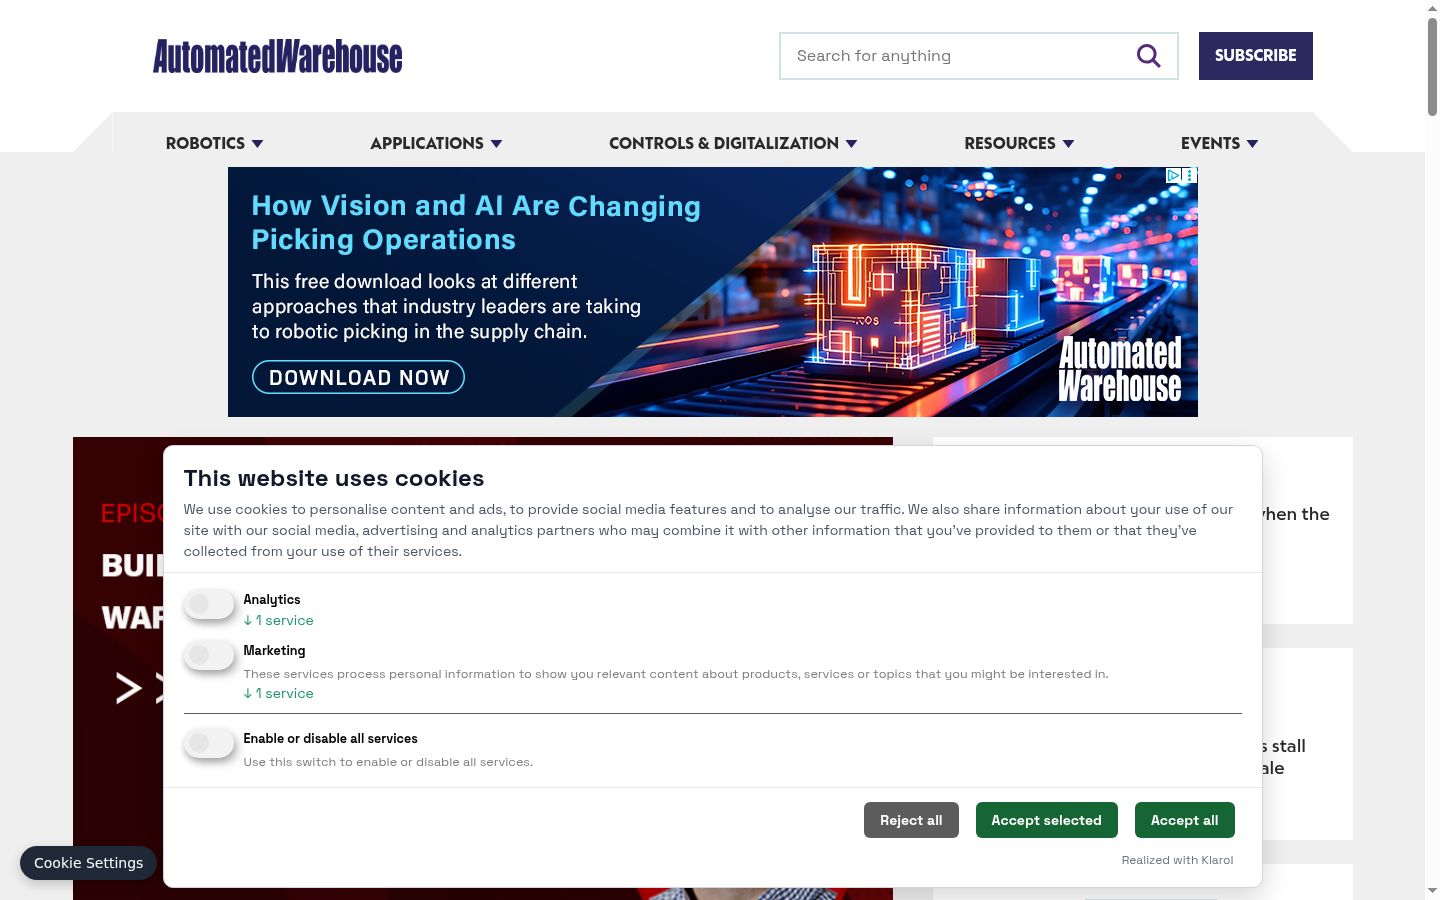Follow the Realized with Klaro link
The image size is (1440, 900).
1177,860
